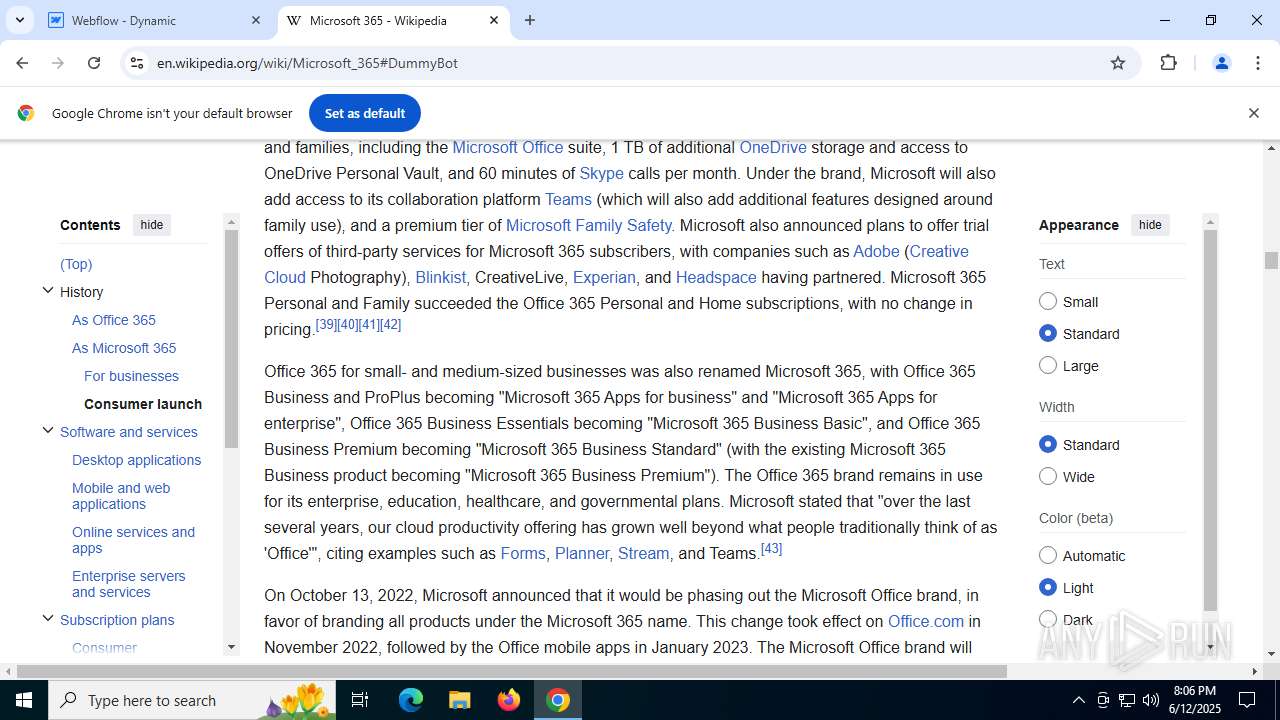Viewport: 1280px width, 720px height.
Task: Click the horizontal scrollbar thumb
Action: pos(512,671)
